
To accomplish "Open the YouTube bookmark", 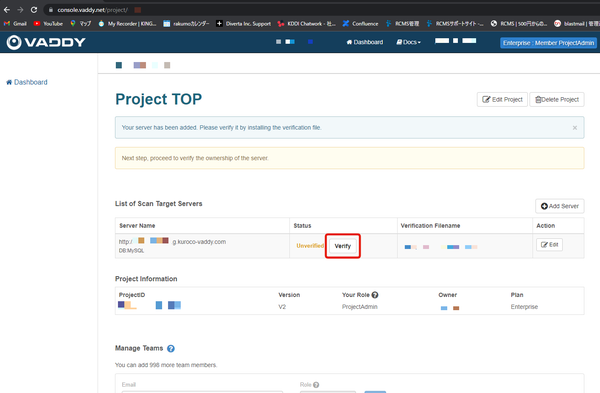I will [x=48, y=24].
